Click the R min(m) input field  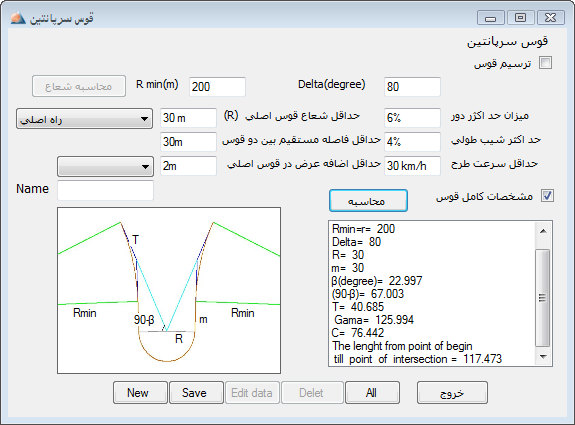pyautogui.click(x=217, y=87)
